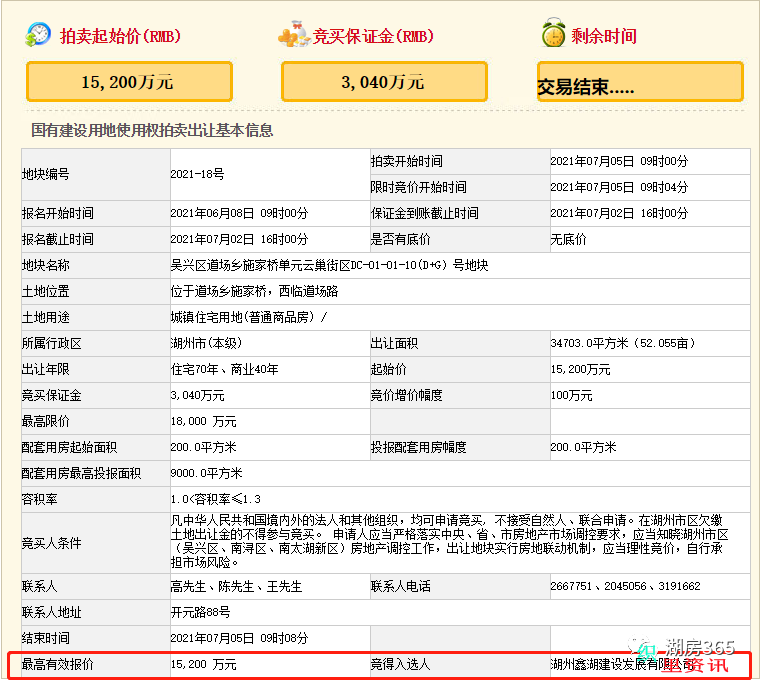Select auction start time 2021年07月05日 09时00分

619,161
